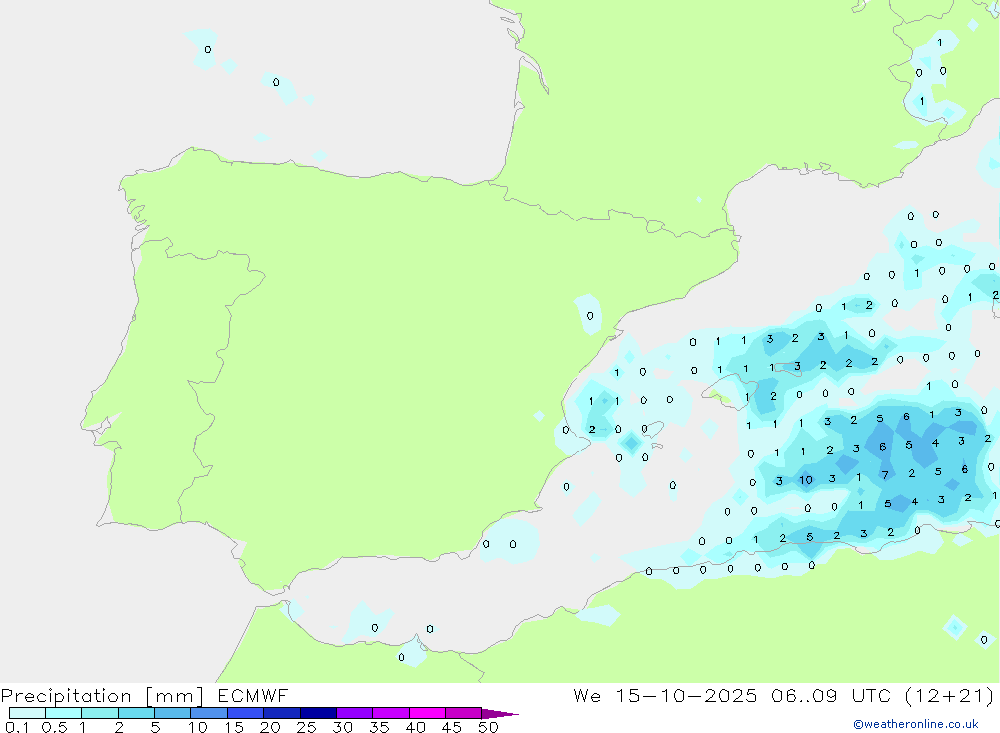Choose the 2–5 mm legend color box
The image size is (1000, 733).
[136, 713]
